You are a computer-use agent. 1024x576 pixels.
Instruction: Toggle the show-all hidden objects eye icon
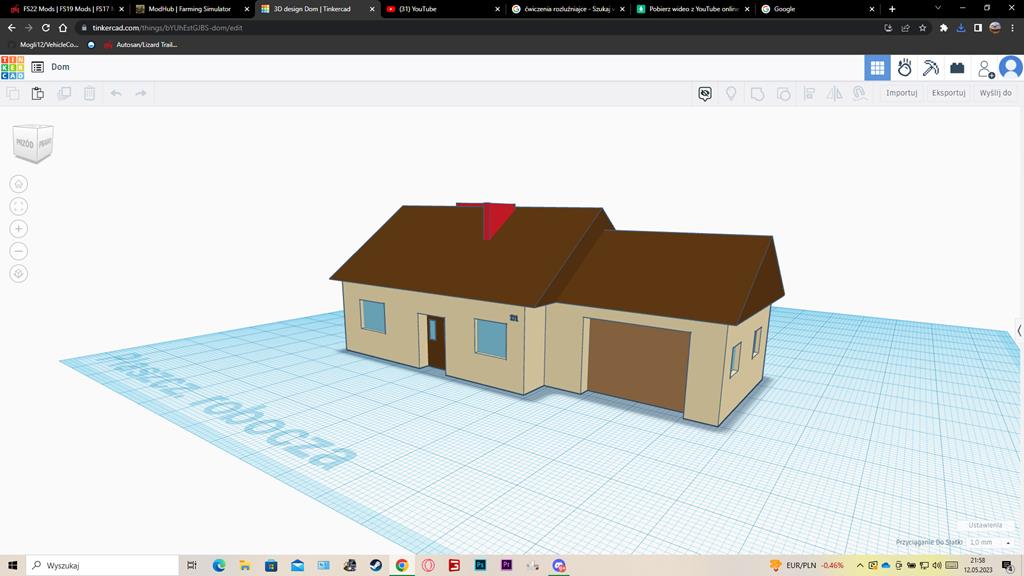pos(705,93)
